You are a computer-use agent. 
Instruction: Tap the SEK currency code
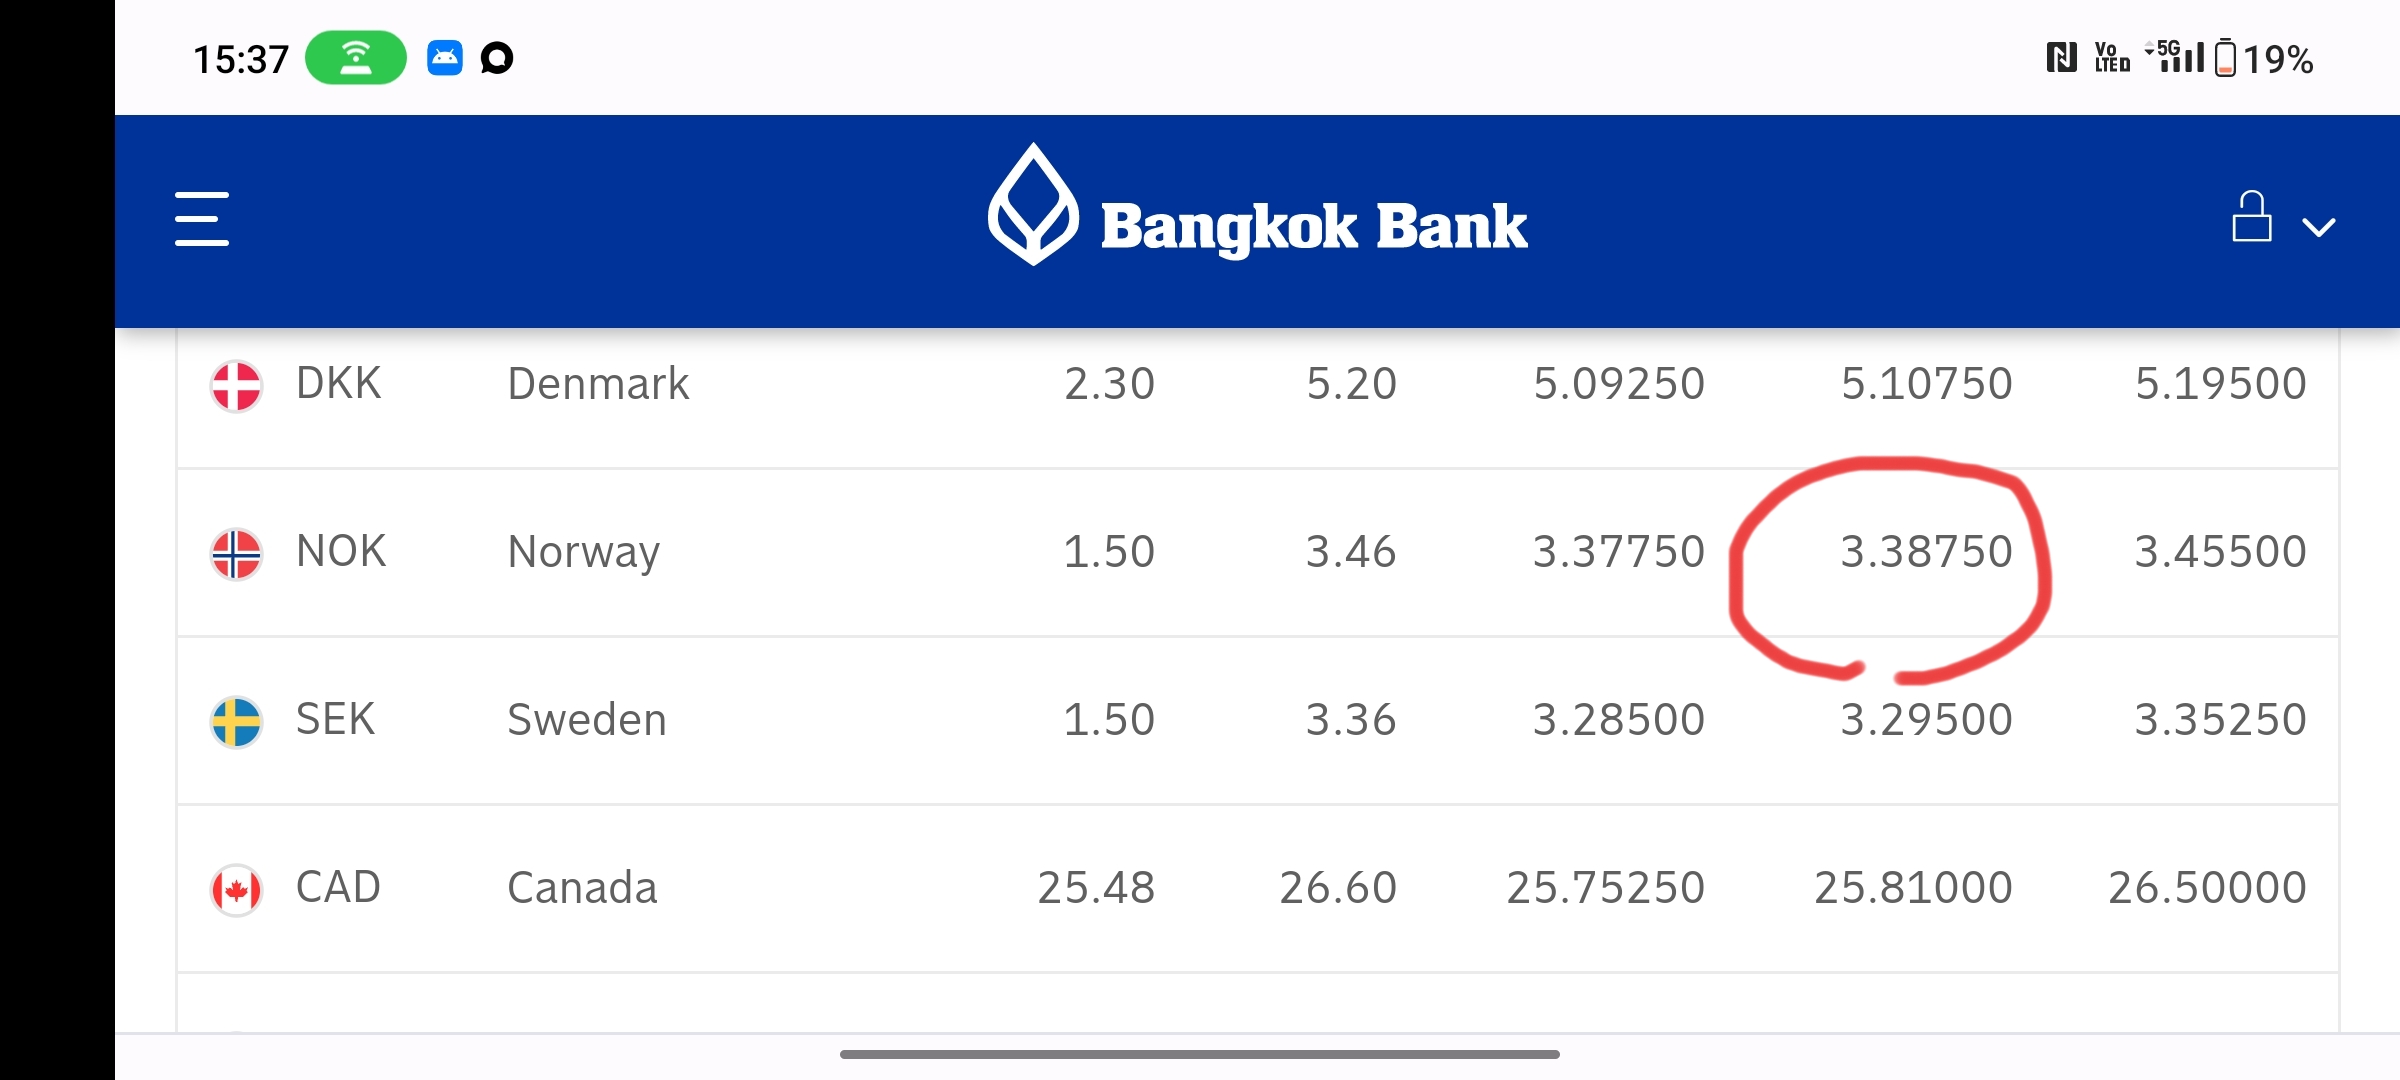coord(335,720)
